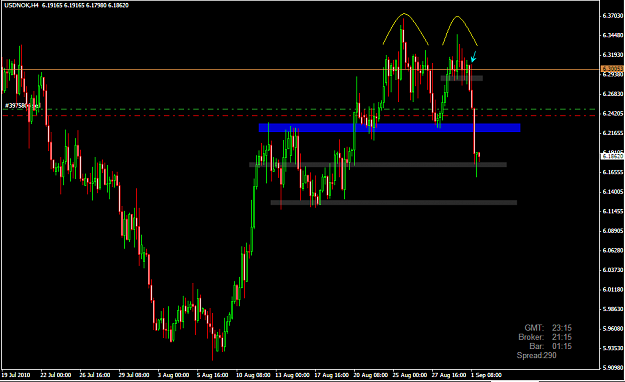Click the 6.37030 price scale value
Screen dimensions: 625x382
[613, 16]
